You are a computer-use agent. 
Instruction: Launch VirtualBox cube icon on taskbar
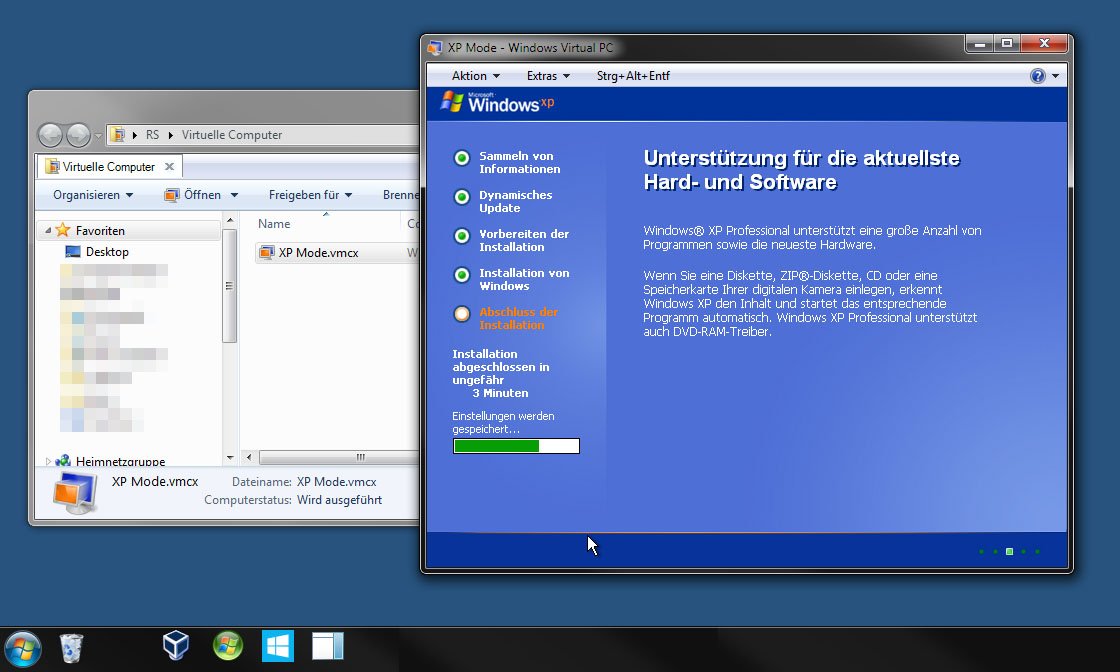pos(176,646)
